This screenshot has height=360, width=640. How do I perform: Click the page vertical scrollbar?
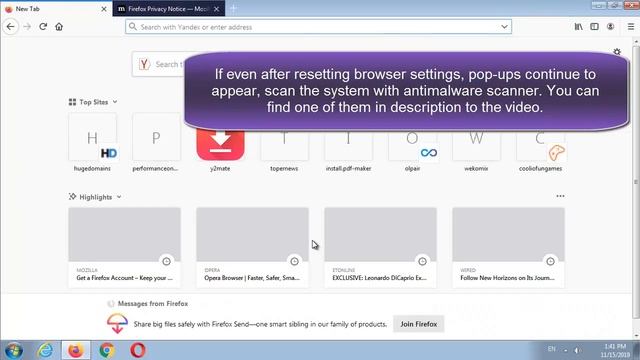click(636, 182)
